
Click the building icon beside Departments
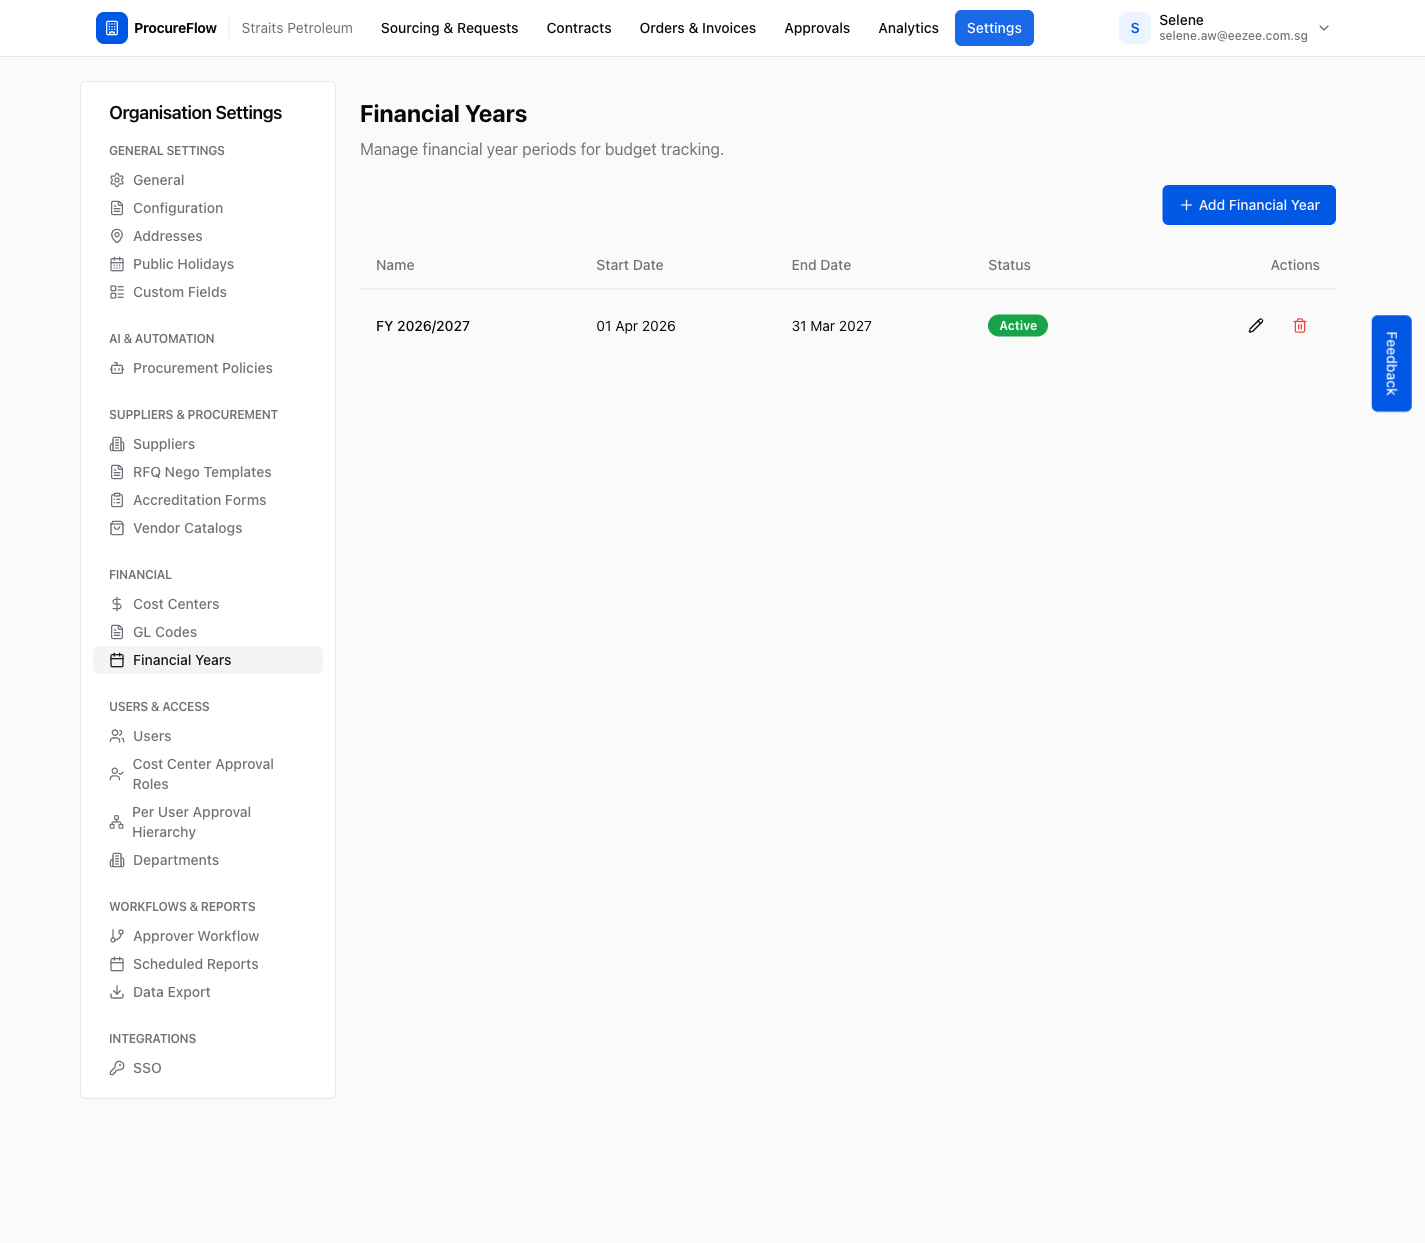pyautogui.click(x=117, y=860)
